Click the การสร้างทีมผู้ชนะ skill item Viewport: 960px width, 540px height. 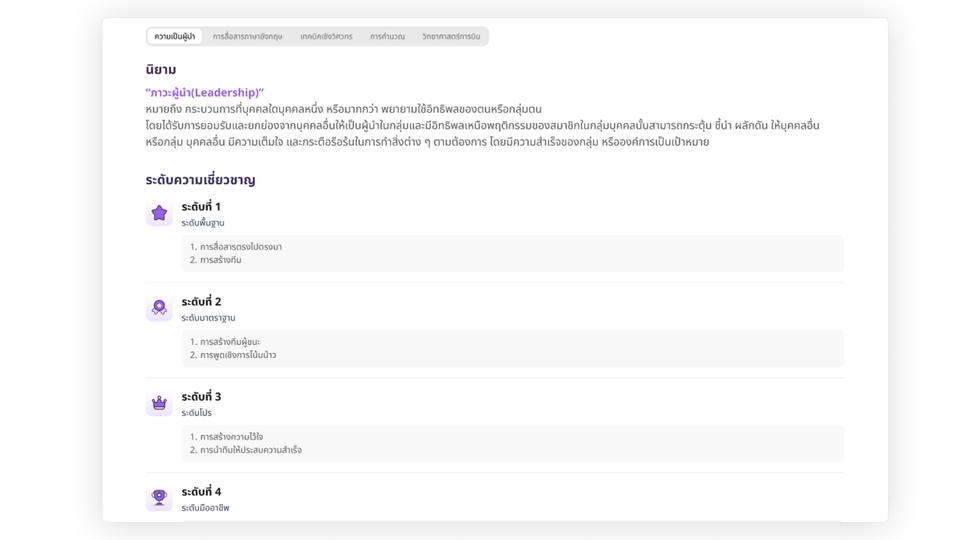pyautogui.click(x=230, y=342)
